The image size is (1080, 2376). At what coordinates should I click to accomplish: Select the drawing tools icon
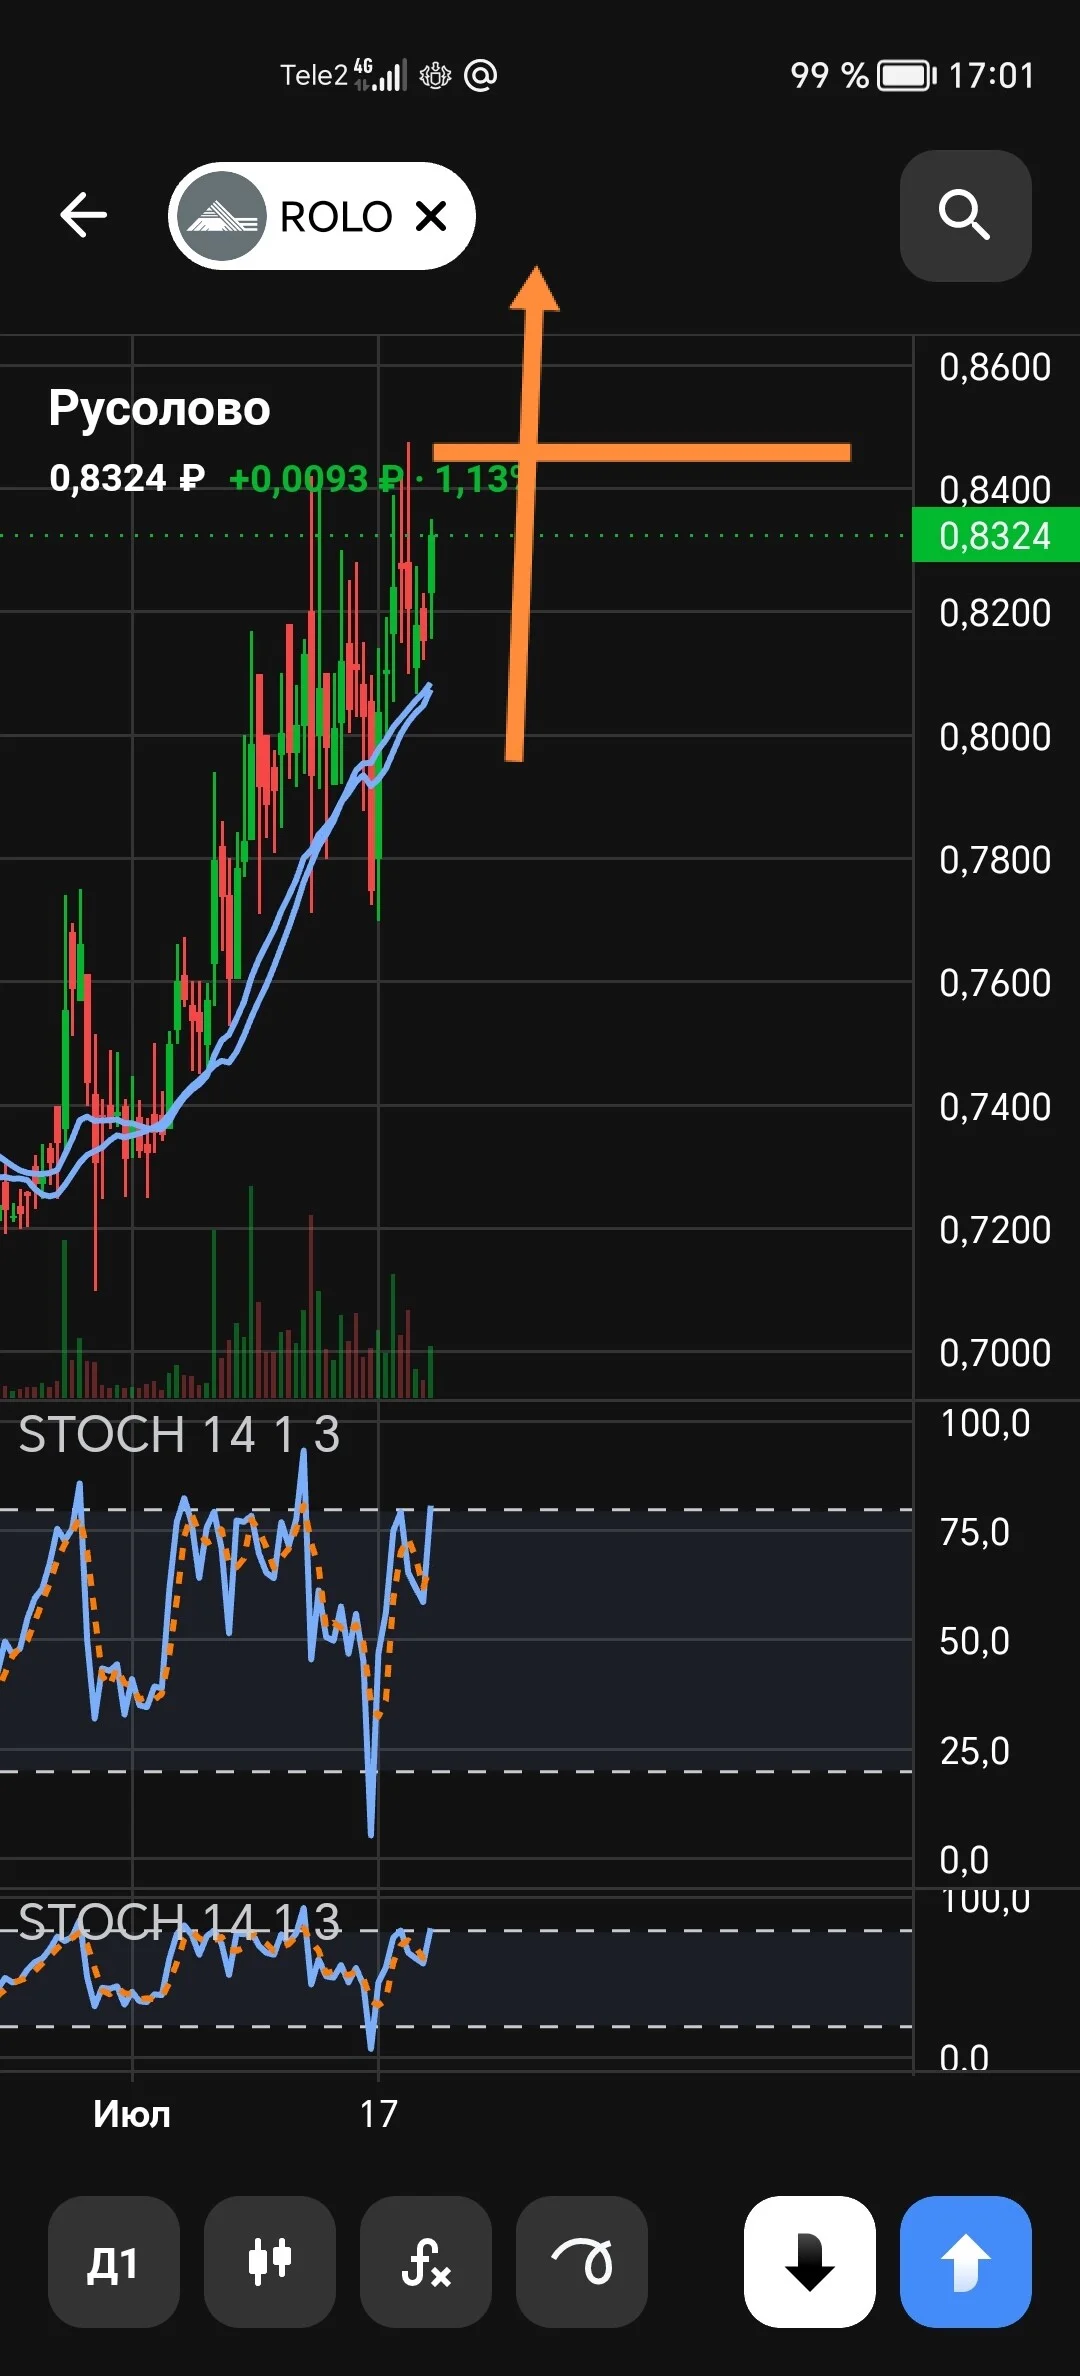[582, 2261]
